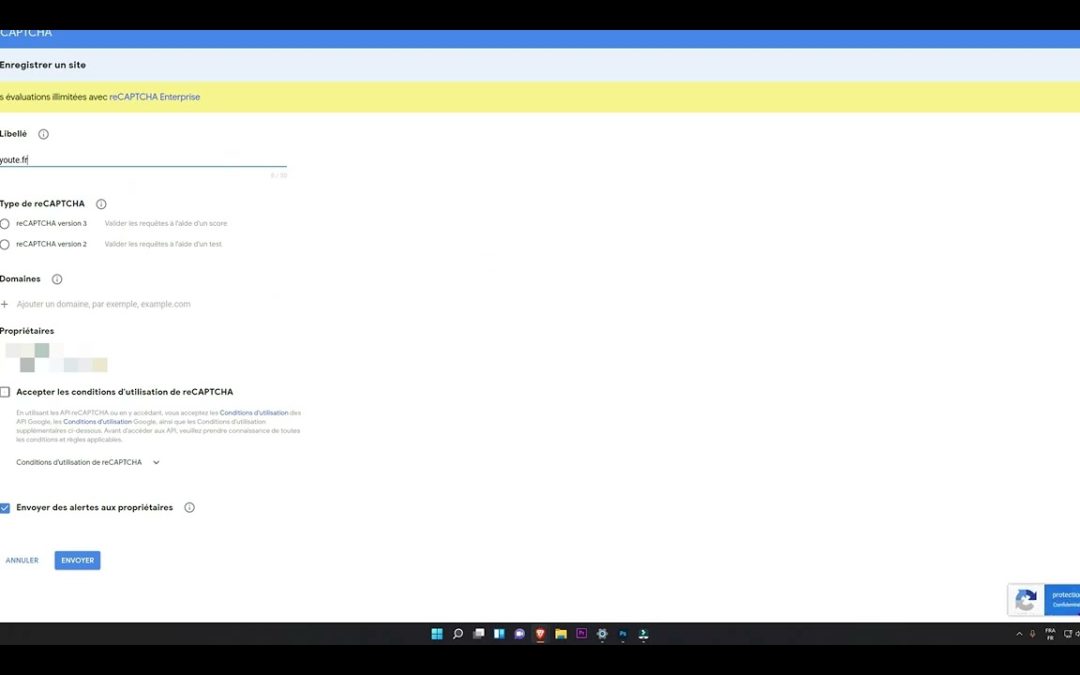This screenshot has height=675, width=1080.
Task: Click the ANNULER button
Action: click(22, 561)
